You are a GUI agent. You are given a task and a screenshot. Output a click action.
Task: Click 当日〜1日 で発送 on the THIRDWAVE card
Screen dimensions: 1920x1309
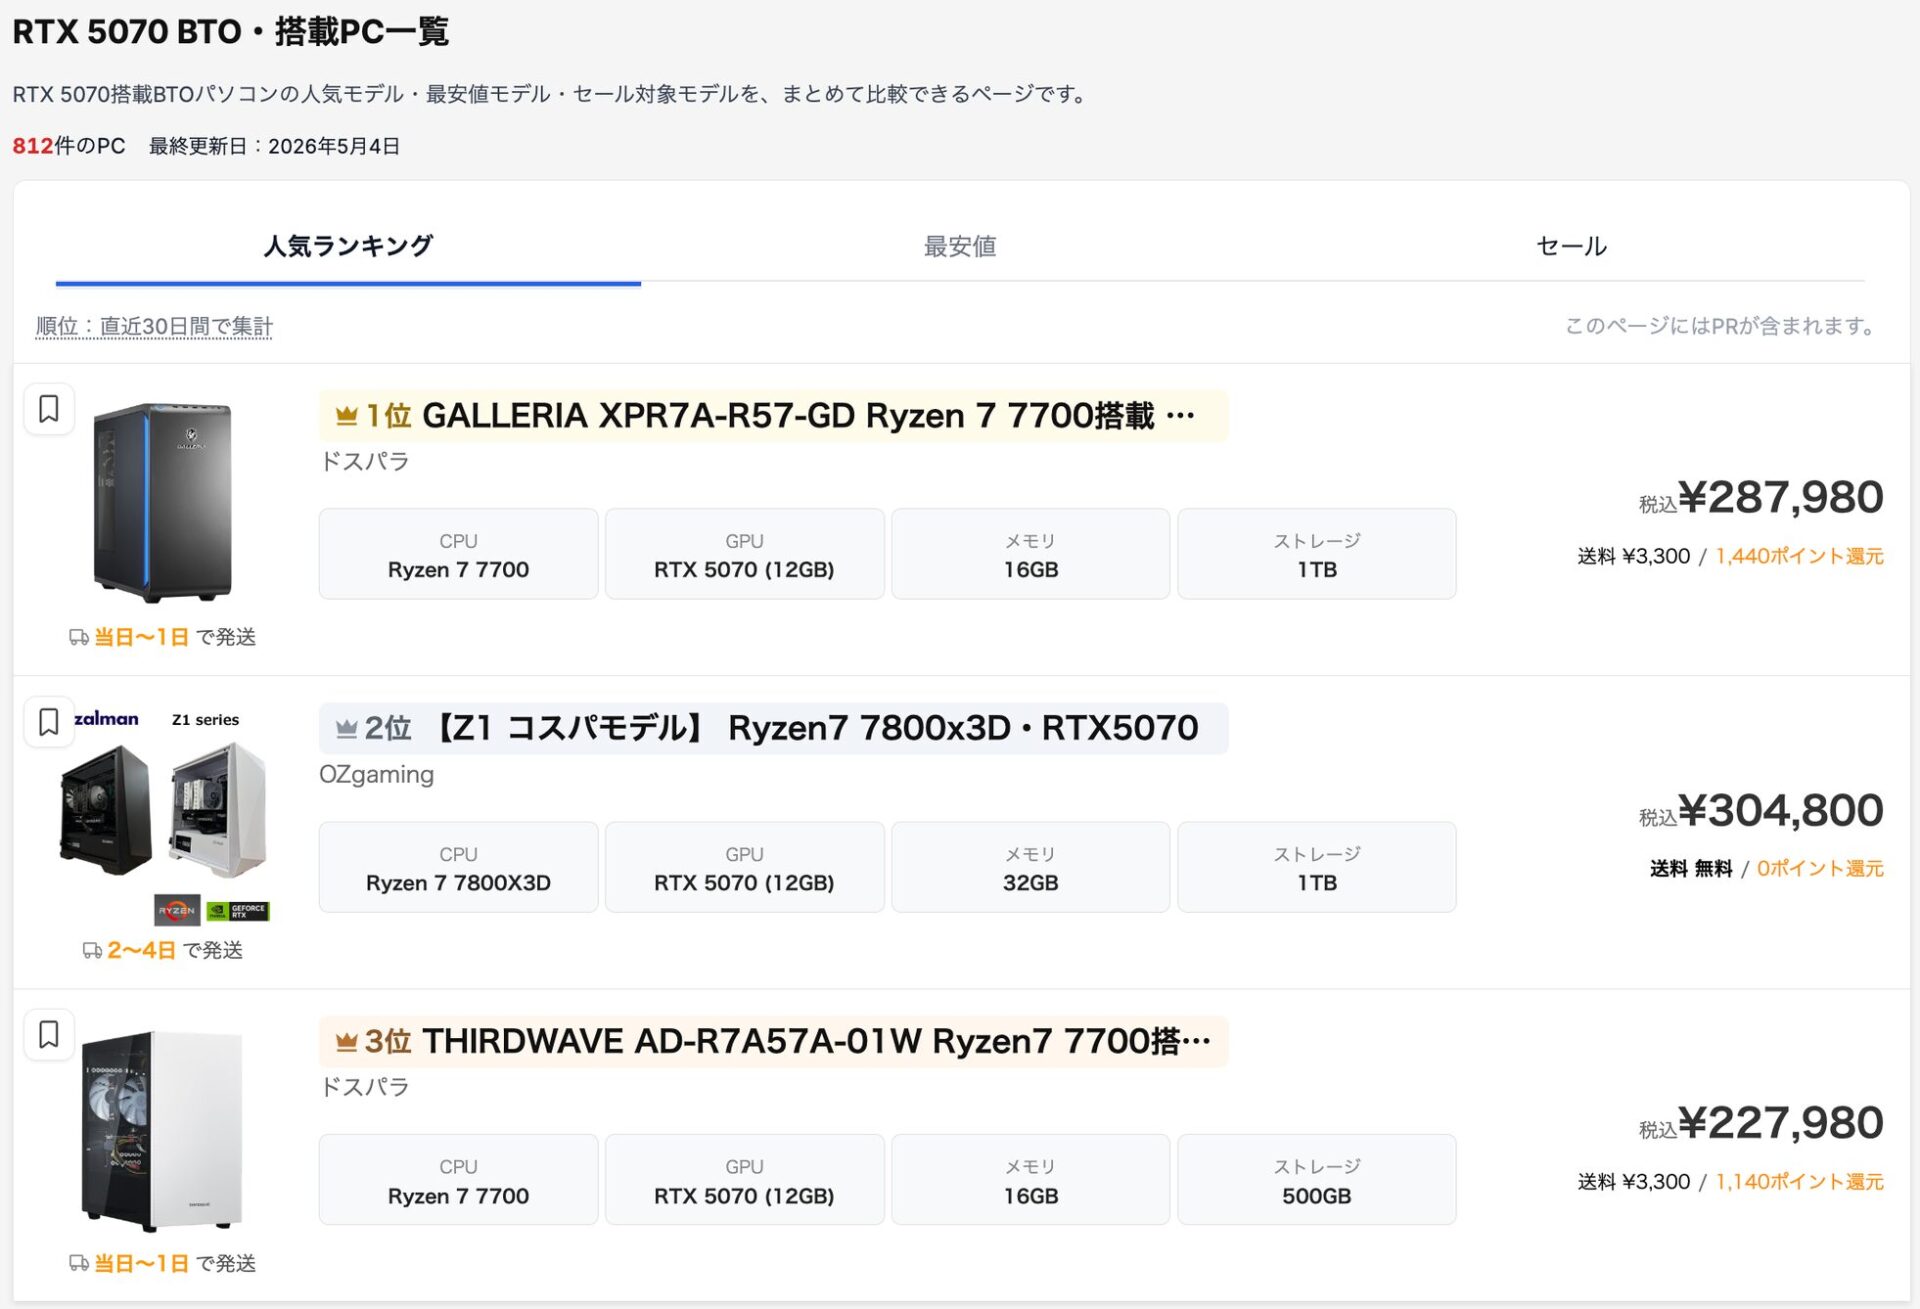click(x=175, y=1263)
